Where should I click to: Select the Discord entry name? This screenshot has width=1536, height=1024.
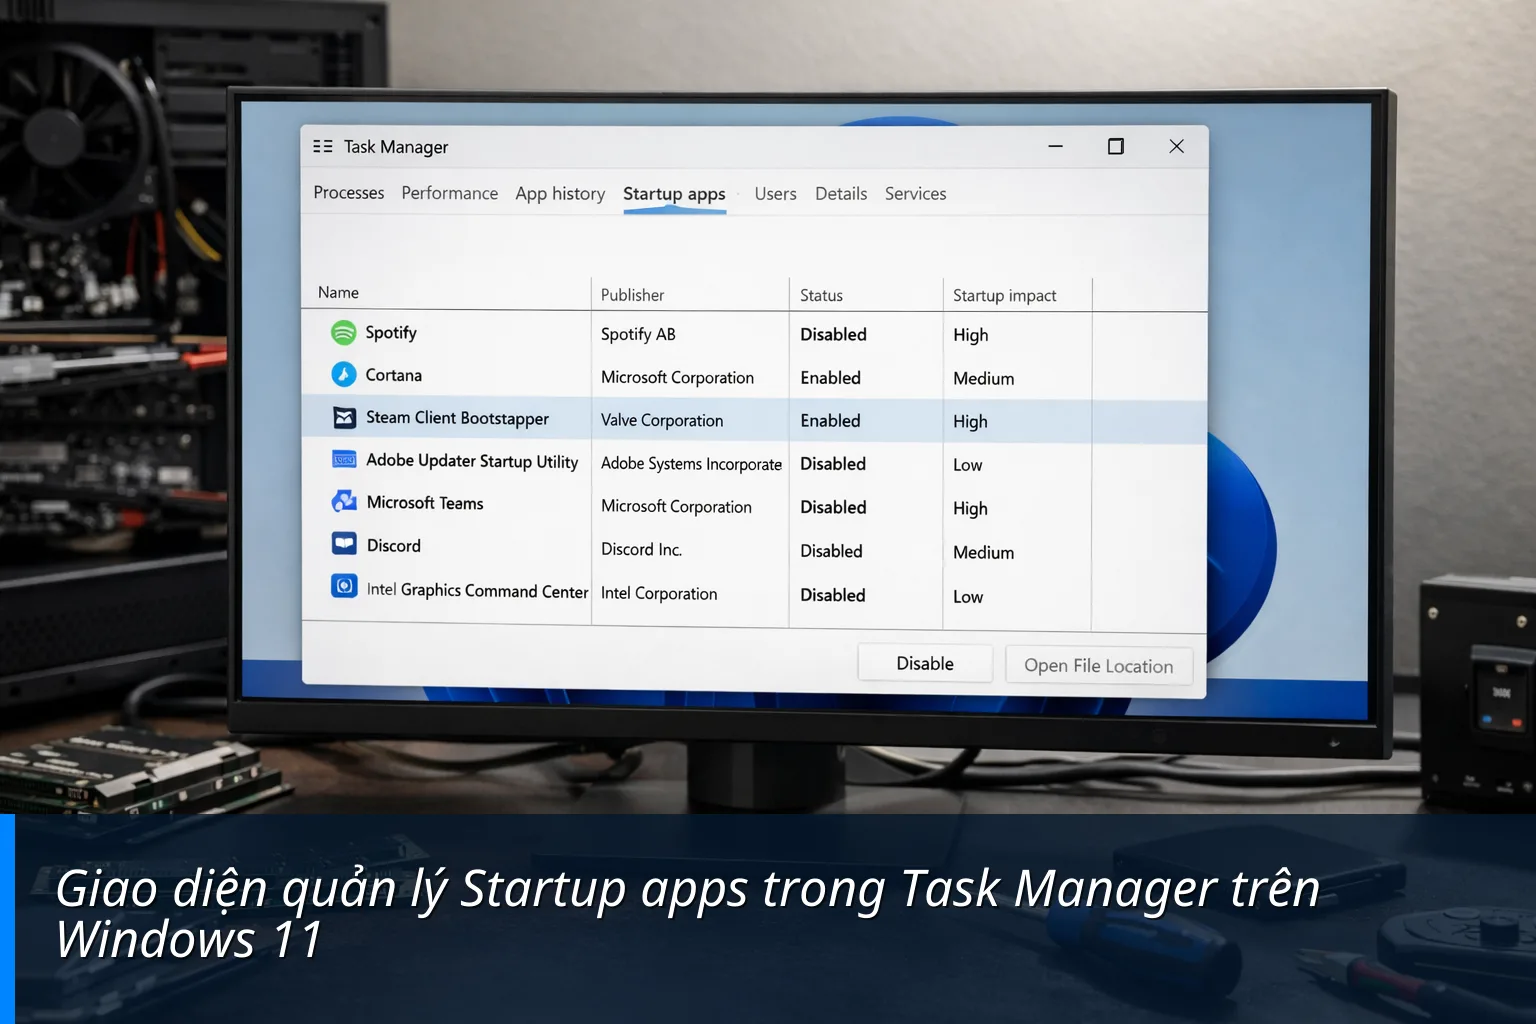pyautogui.click(x=393, y=546)
